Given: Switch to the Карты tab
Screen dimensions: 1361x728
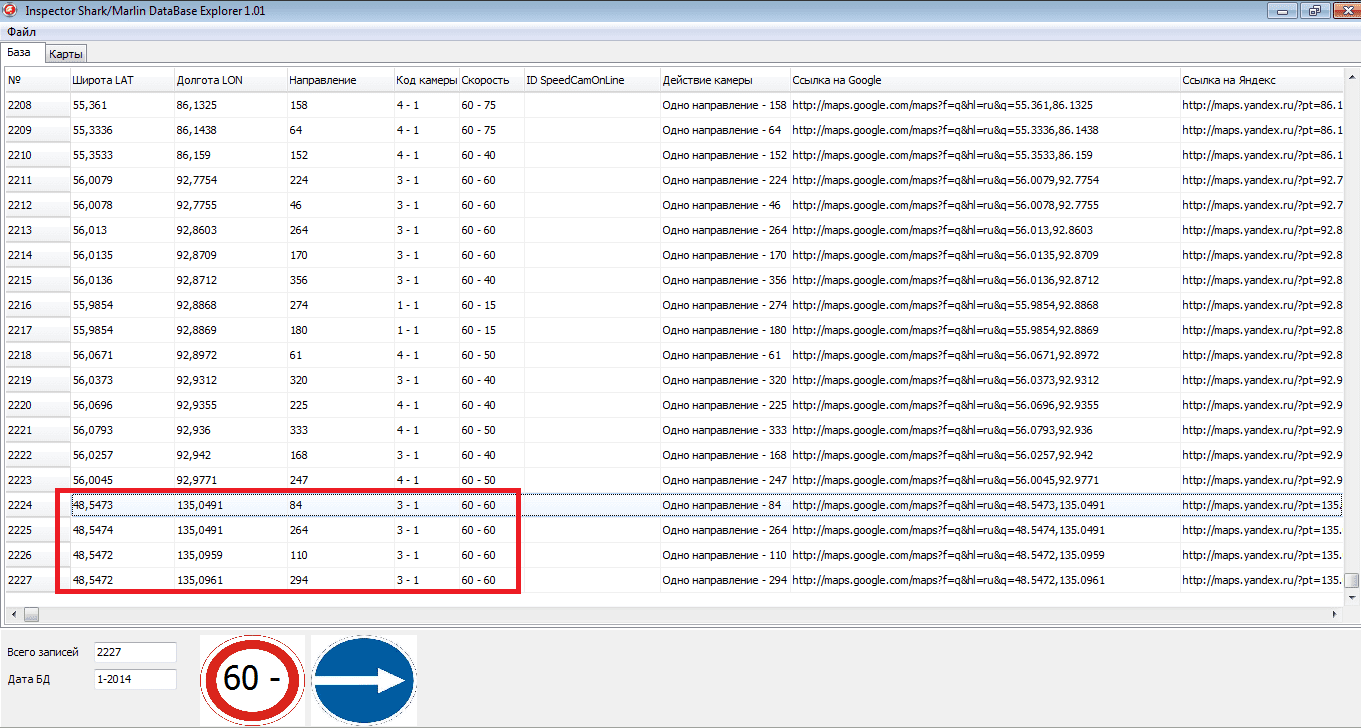Looking at the screenshot, I should [x=66, y=54].
